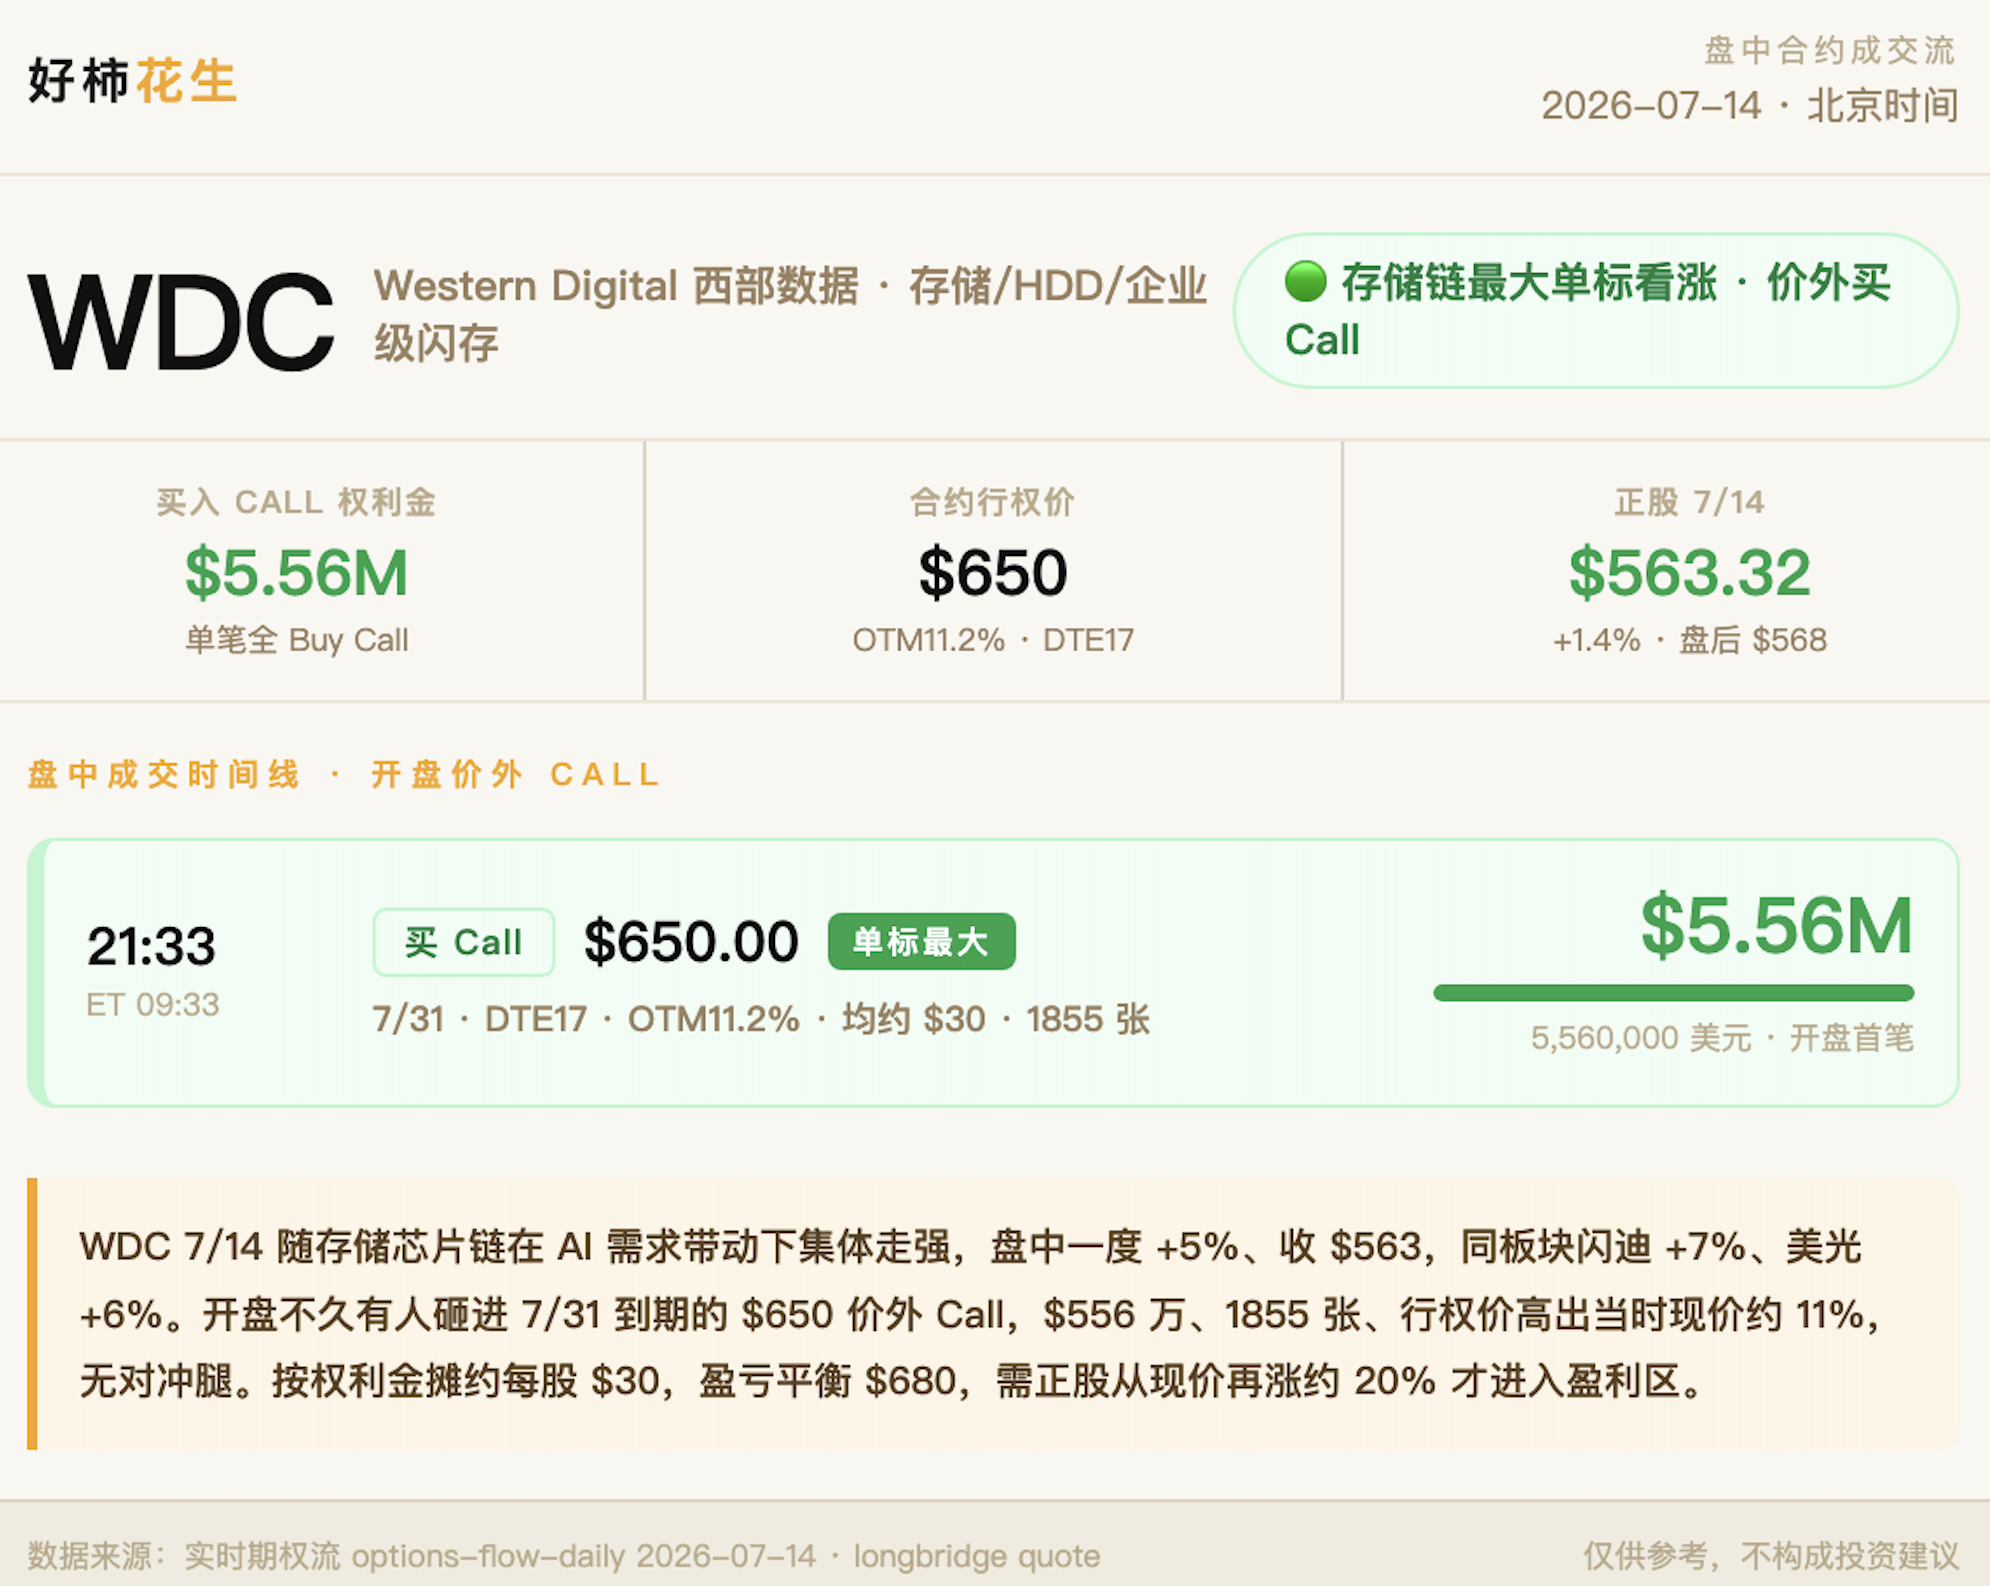The height and width of the screenshot is (1586, 1990).
Task: Click the 数据来源 footer text
Action: pyautogui.click(x=564, y=1556)
